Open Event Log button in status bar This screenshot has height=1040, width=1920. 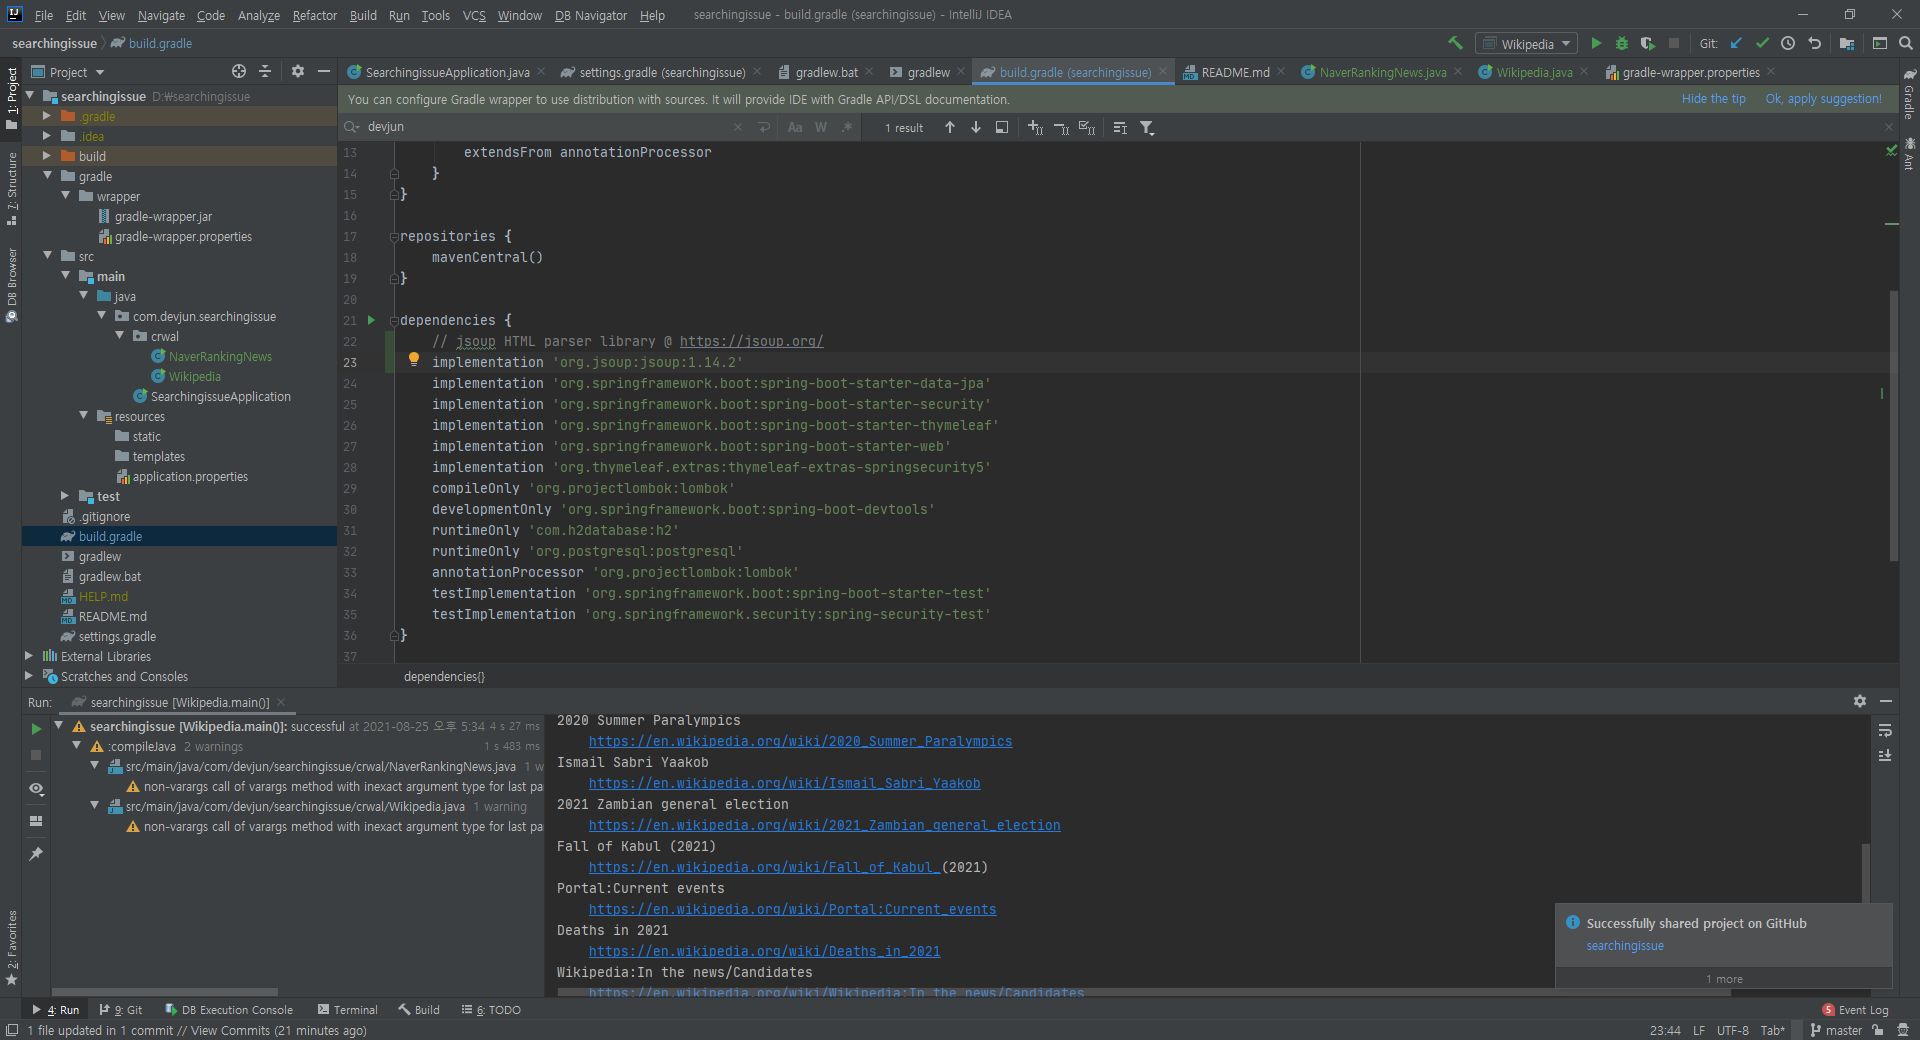click(1856, 1010)
